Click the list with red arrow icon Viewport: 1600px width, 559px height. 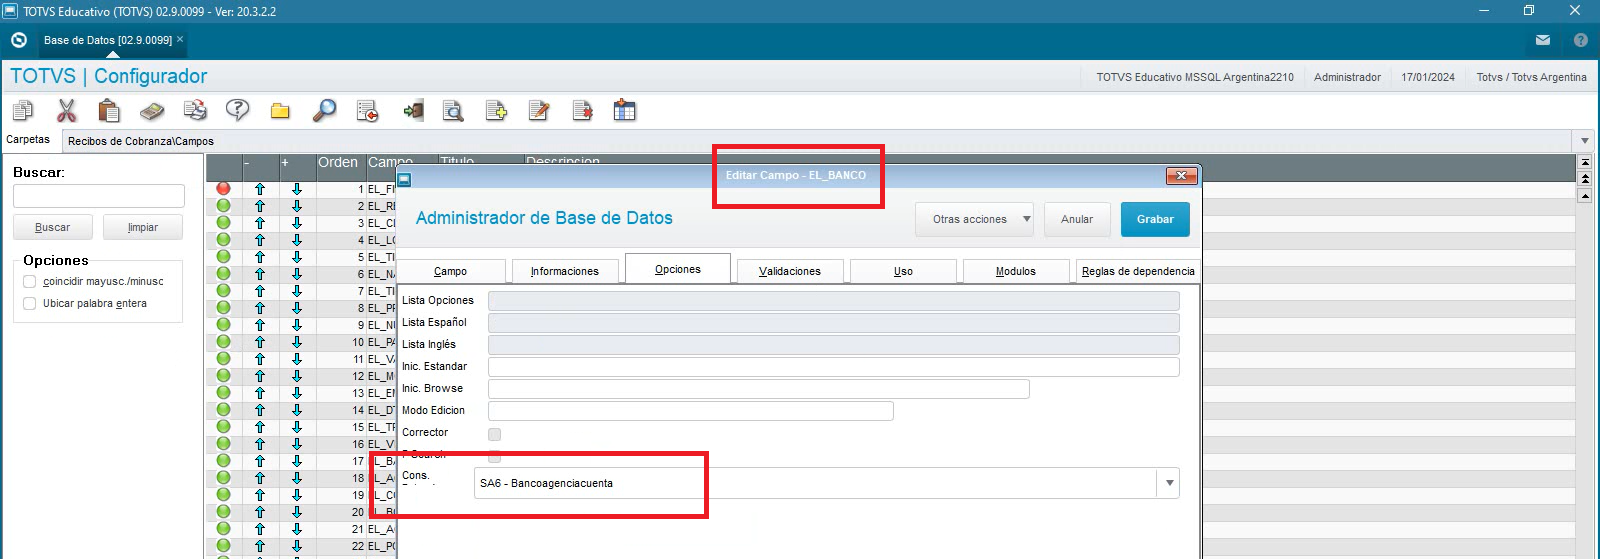(x=367, y=110)
